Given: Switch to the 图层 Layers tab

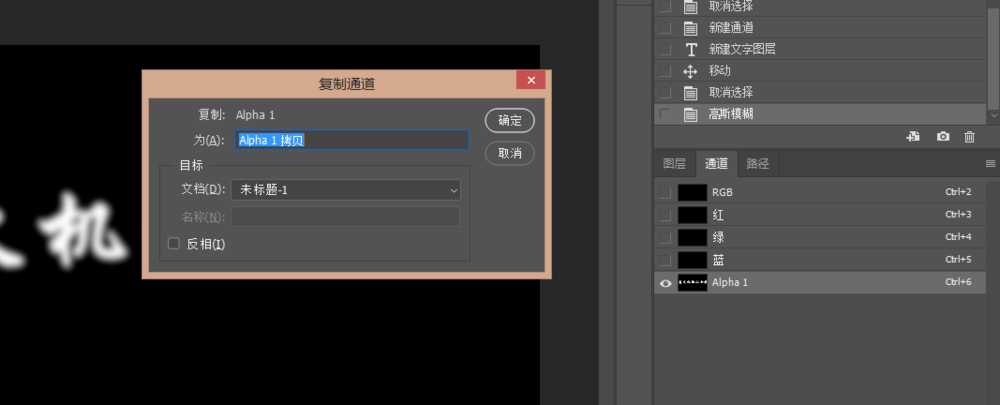Looking at the screenshot, I should [x=675, y=163].
